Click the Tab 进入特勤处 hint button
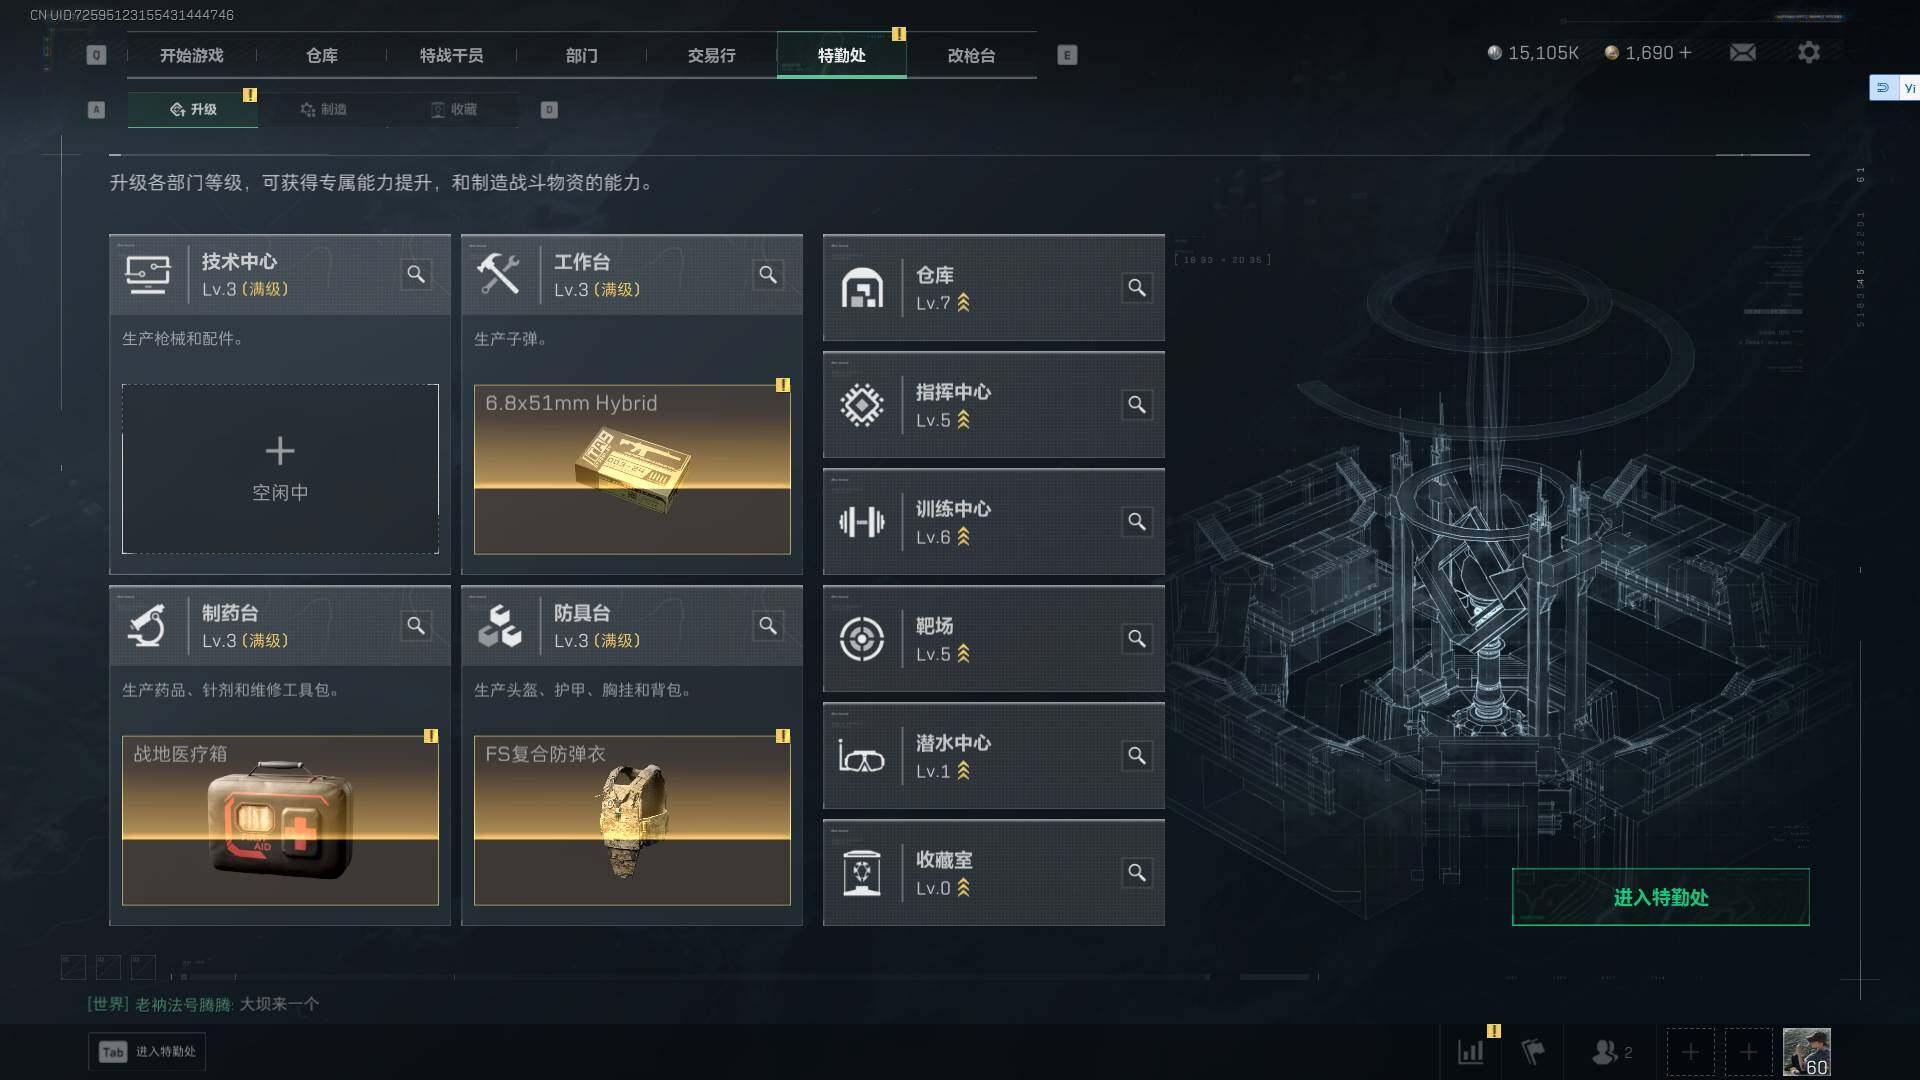 tap(147, 1051)
